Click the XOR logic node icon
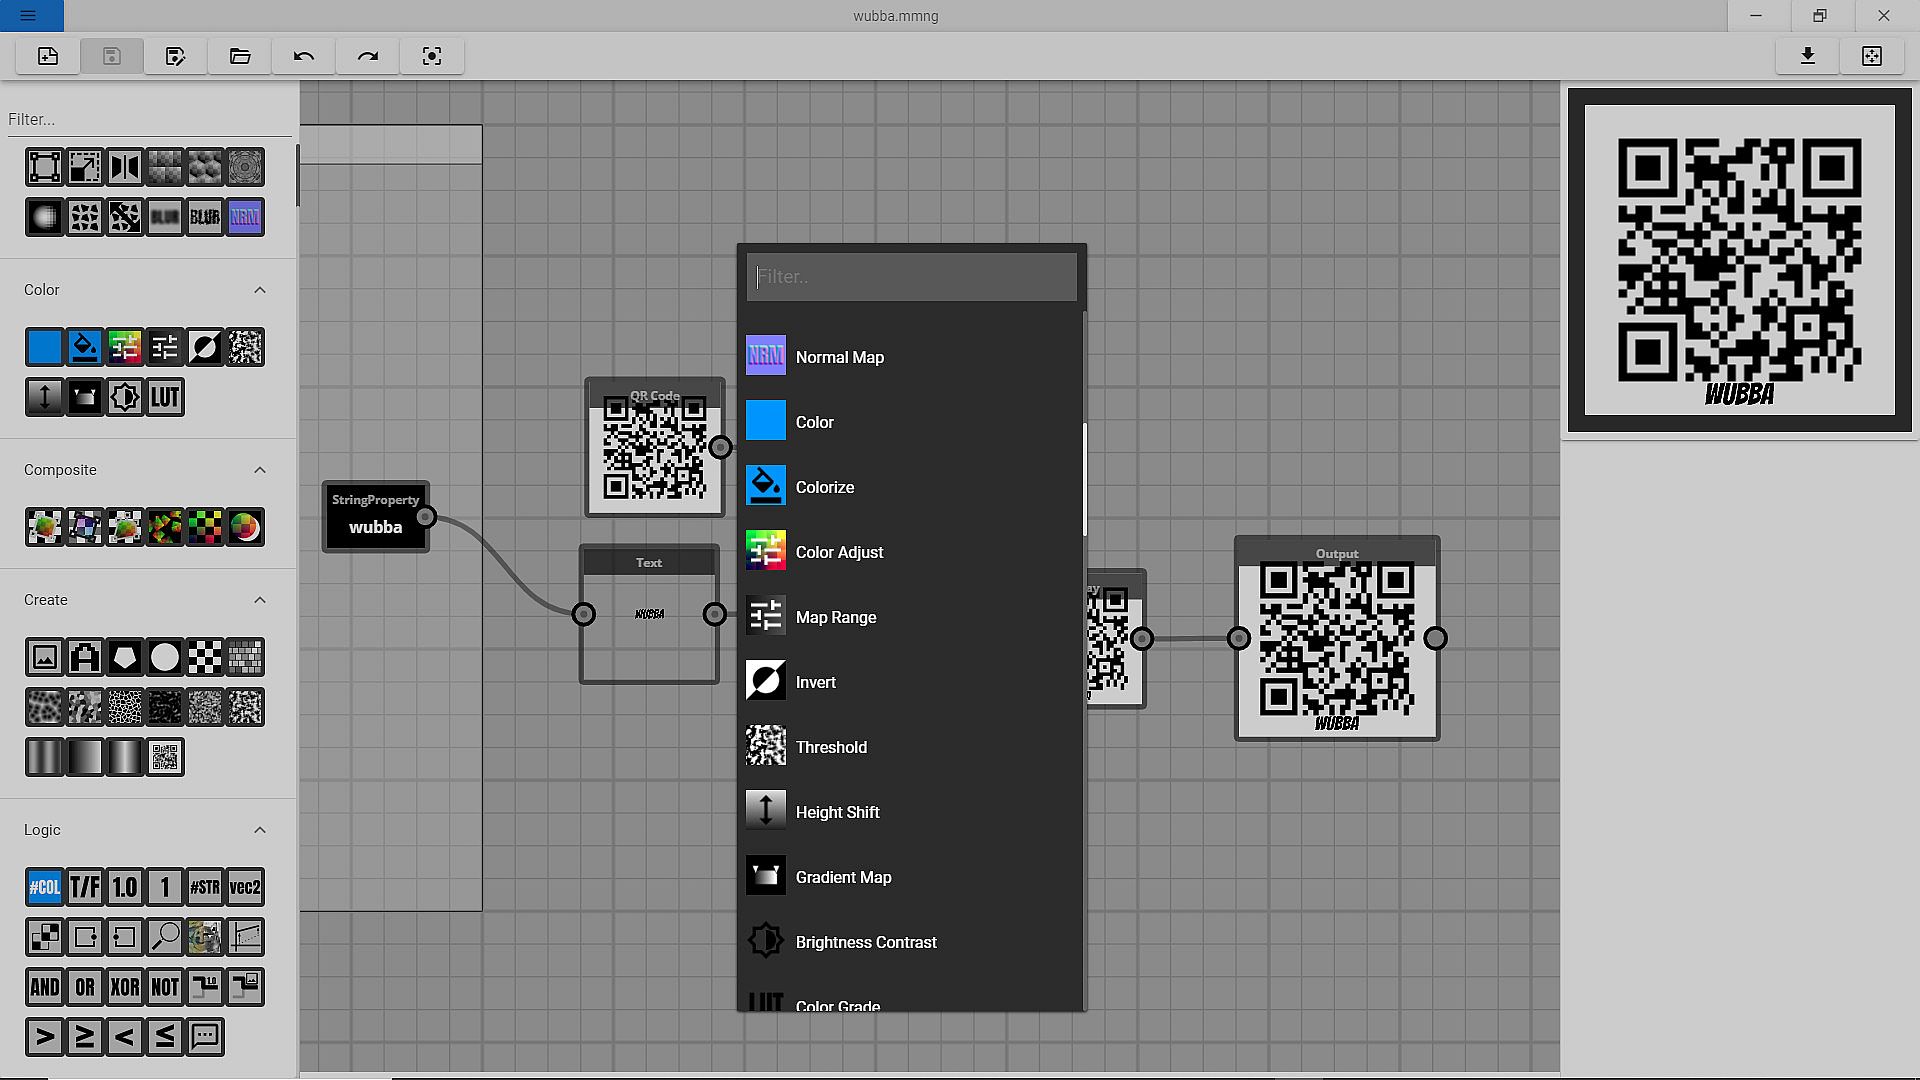Screen dimensions: 1920x1080 [125, 987]
